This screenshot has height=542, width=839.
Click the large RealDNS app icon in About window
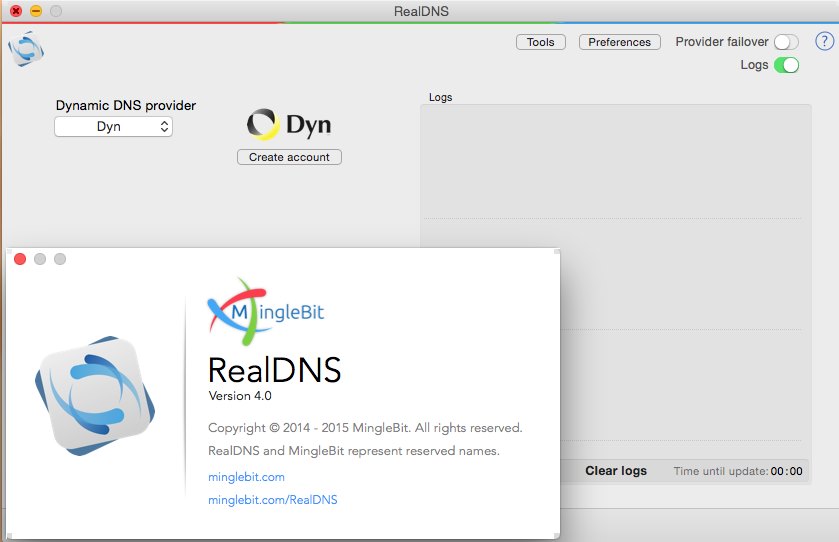pyautogui.click(x=95, y=396)
